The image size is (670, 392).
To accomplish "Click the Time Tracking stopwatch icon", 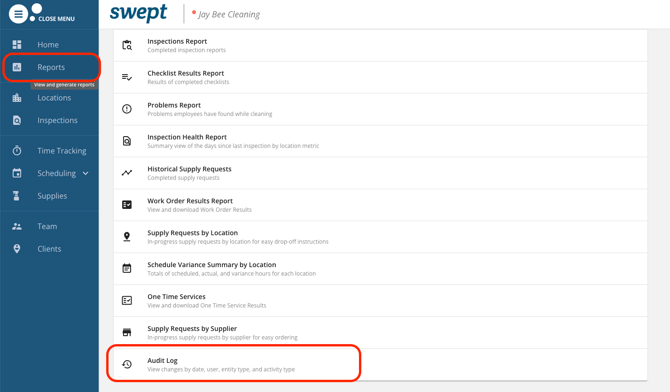I will point(17,150).
